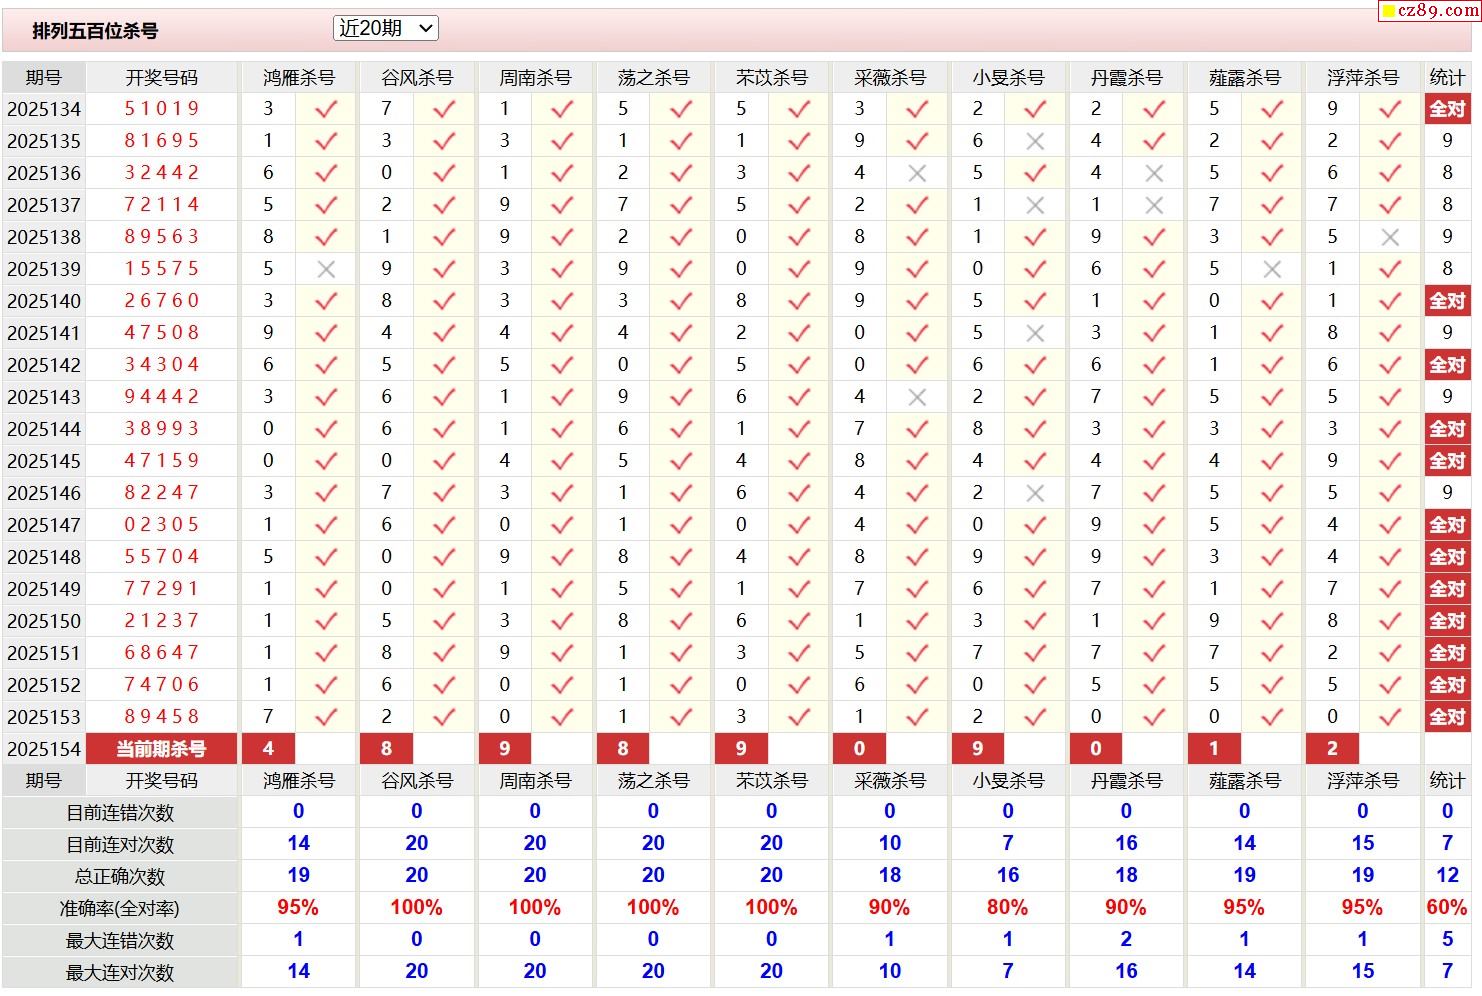
Task: Click draw number 8 9 4 5 8
Action: click(x=162, y=716)
